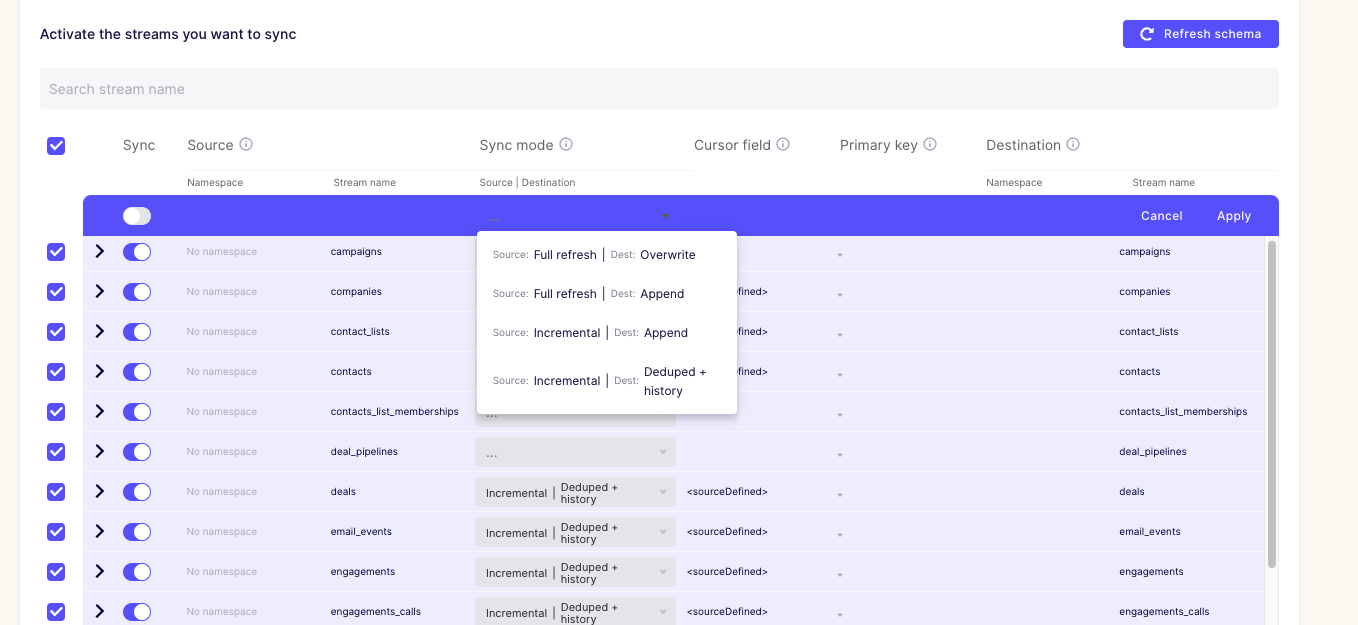Screen dimensions: 1358x625
Task: Uncheck the contacts stream checkbox
Action: coord(56,371)
